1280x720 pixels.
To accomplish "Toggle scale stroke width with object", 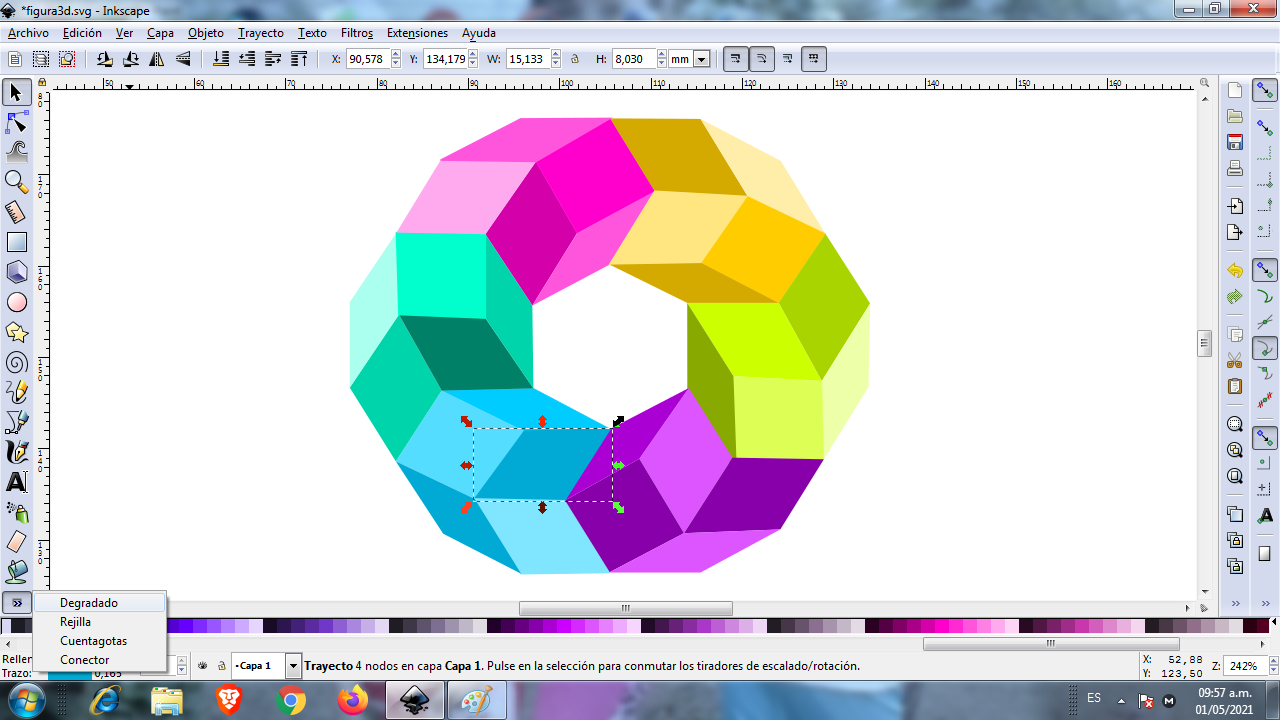I will point(736,59).
